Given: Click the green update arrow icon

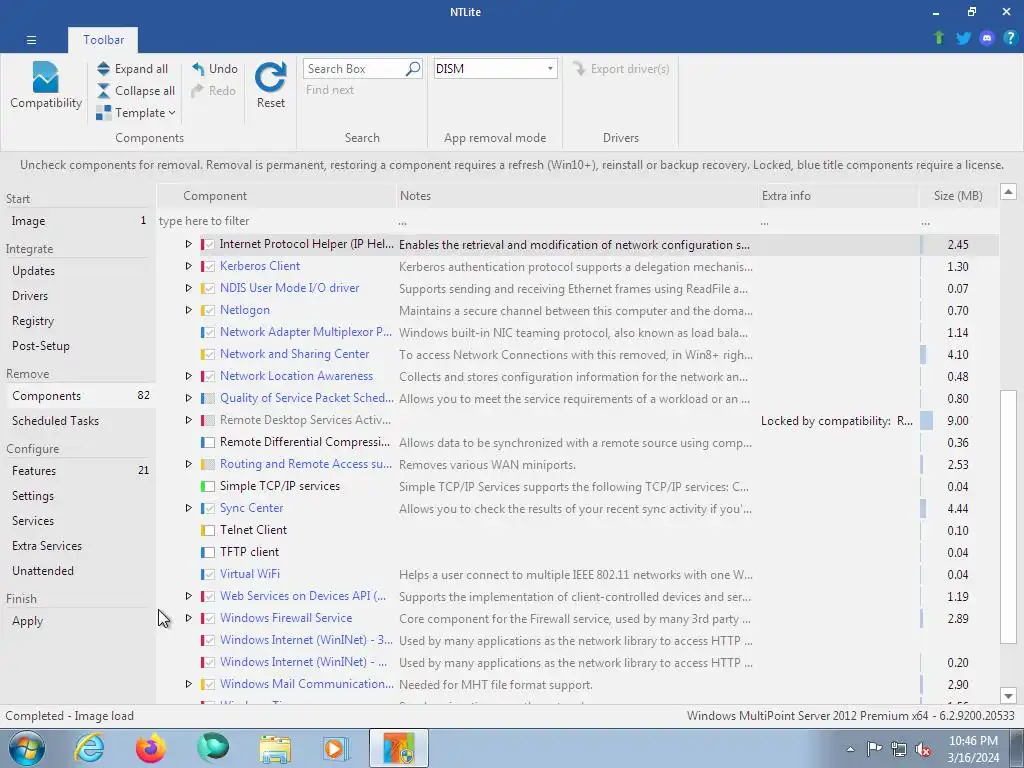Looking at the screenshot, I should (x=939, y=38).
